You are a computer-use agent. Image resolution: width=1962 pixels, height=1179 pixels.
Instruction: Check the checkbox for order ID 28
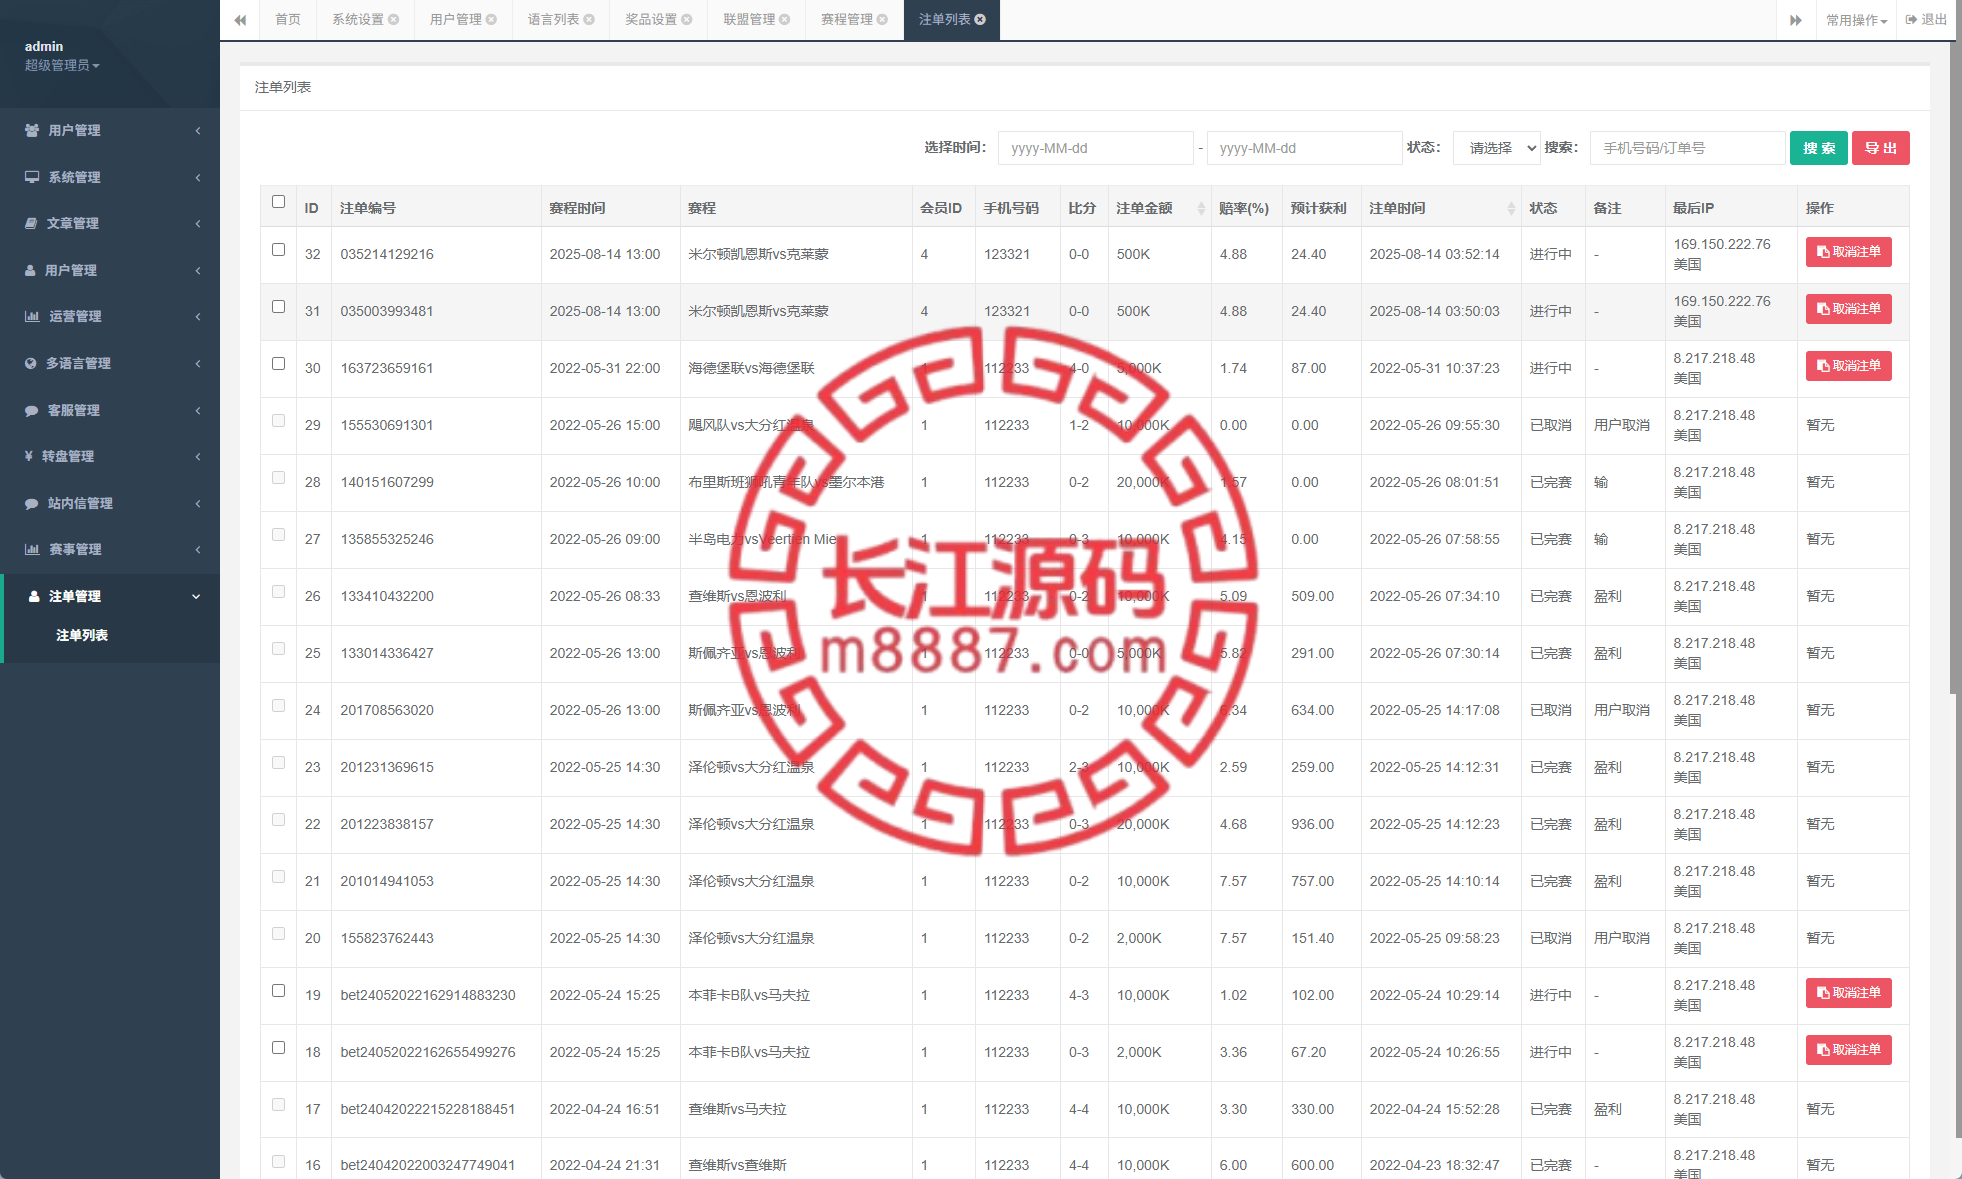pyautogui.click(x=279, y=478)
